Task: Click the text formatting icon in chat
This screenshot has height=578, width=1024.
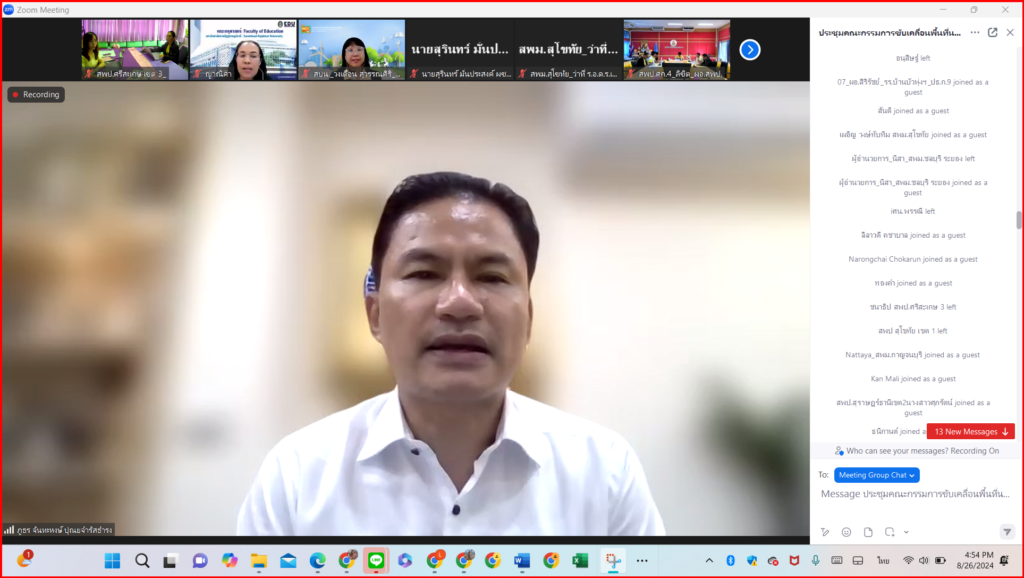Action: (x=825, y=532)
